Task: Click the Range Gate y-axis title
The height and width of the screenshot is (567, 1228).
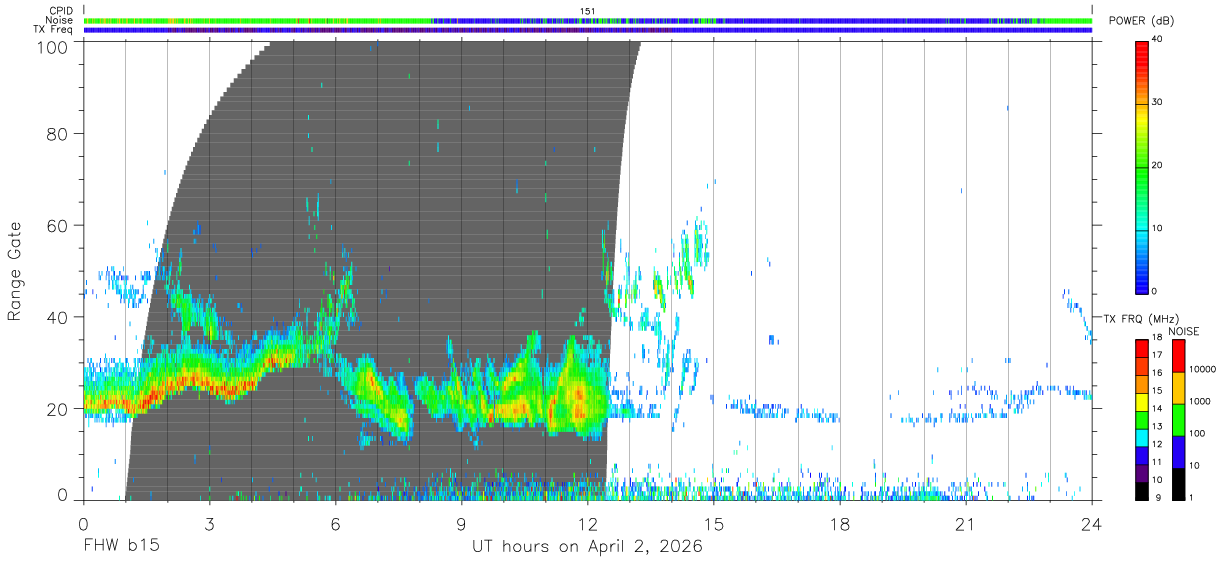Action: 15,271
